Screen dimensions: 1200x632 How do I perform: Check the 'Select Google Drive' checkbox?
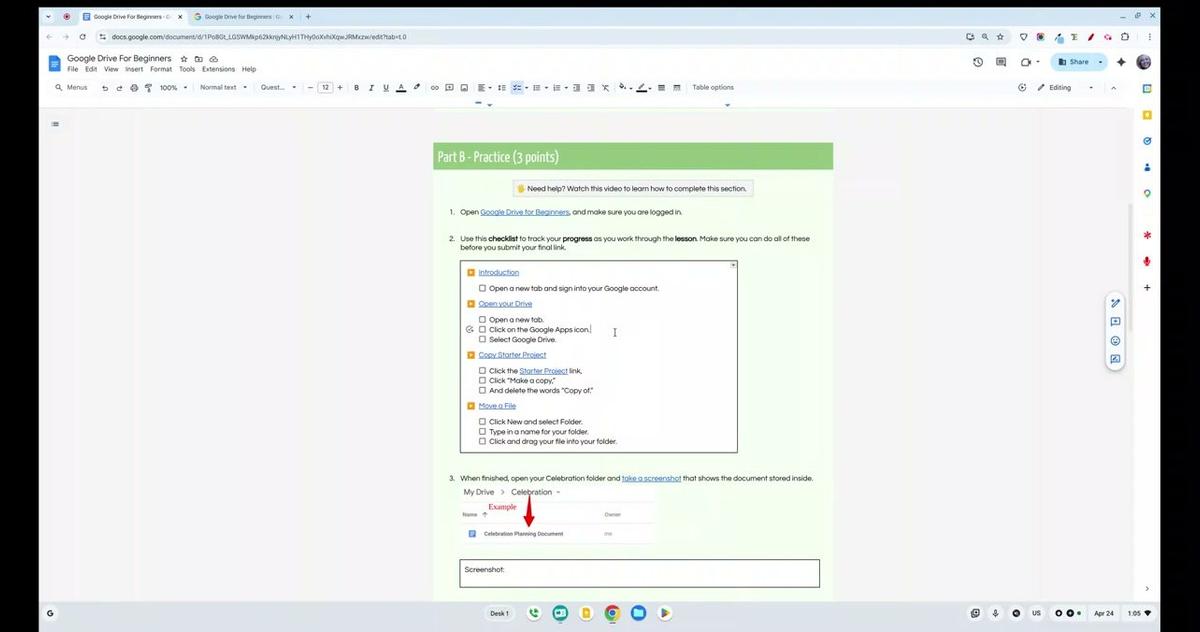pos(483,339)
